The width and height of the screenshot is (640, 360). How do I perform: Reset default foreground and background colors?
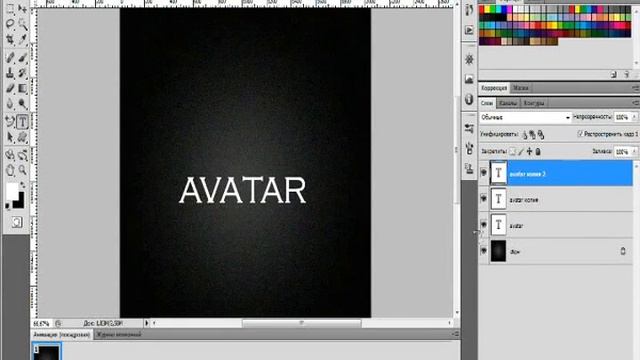tap(7, 206)
